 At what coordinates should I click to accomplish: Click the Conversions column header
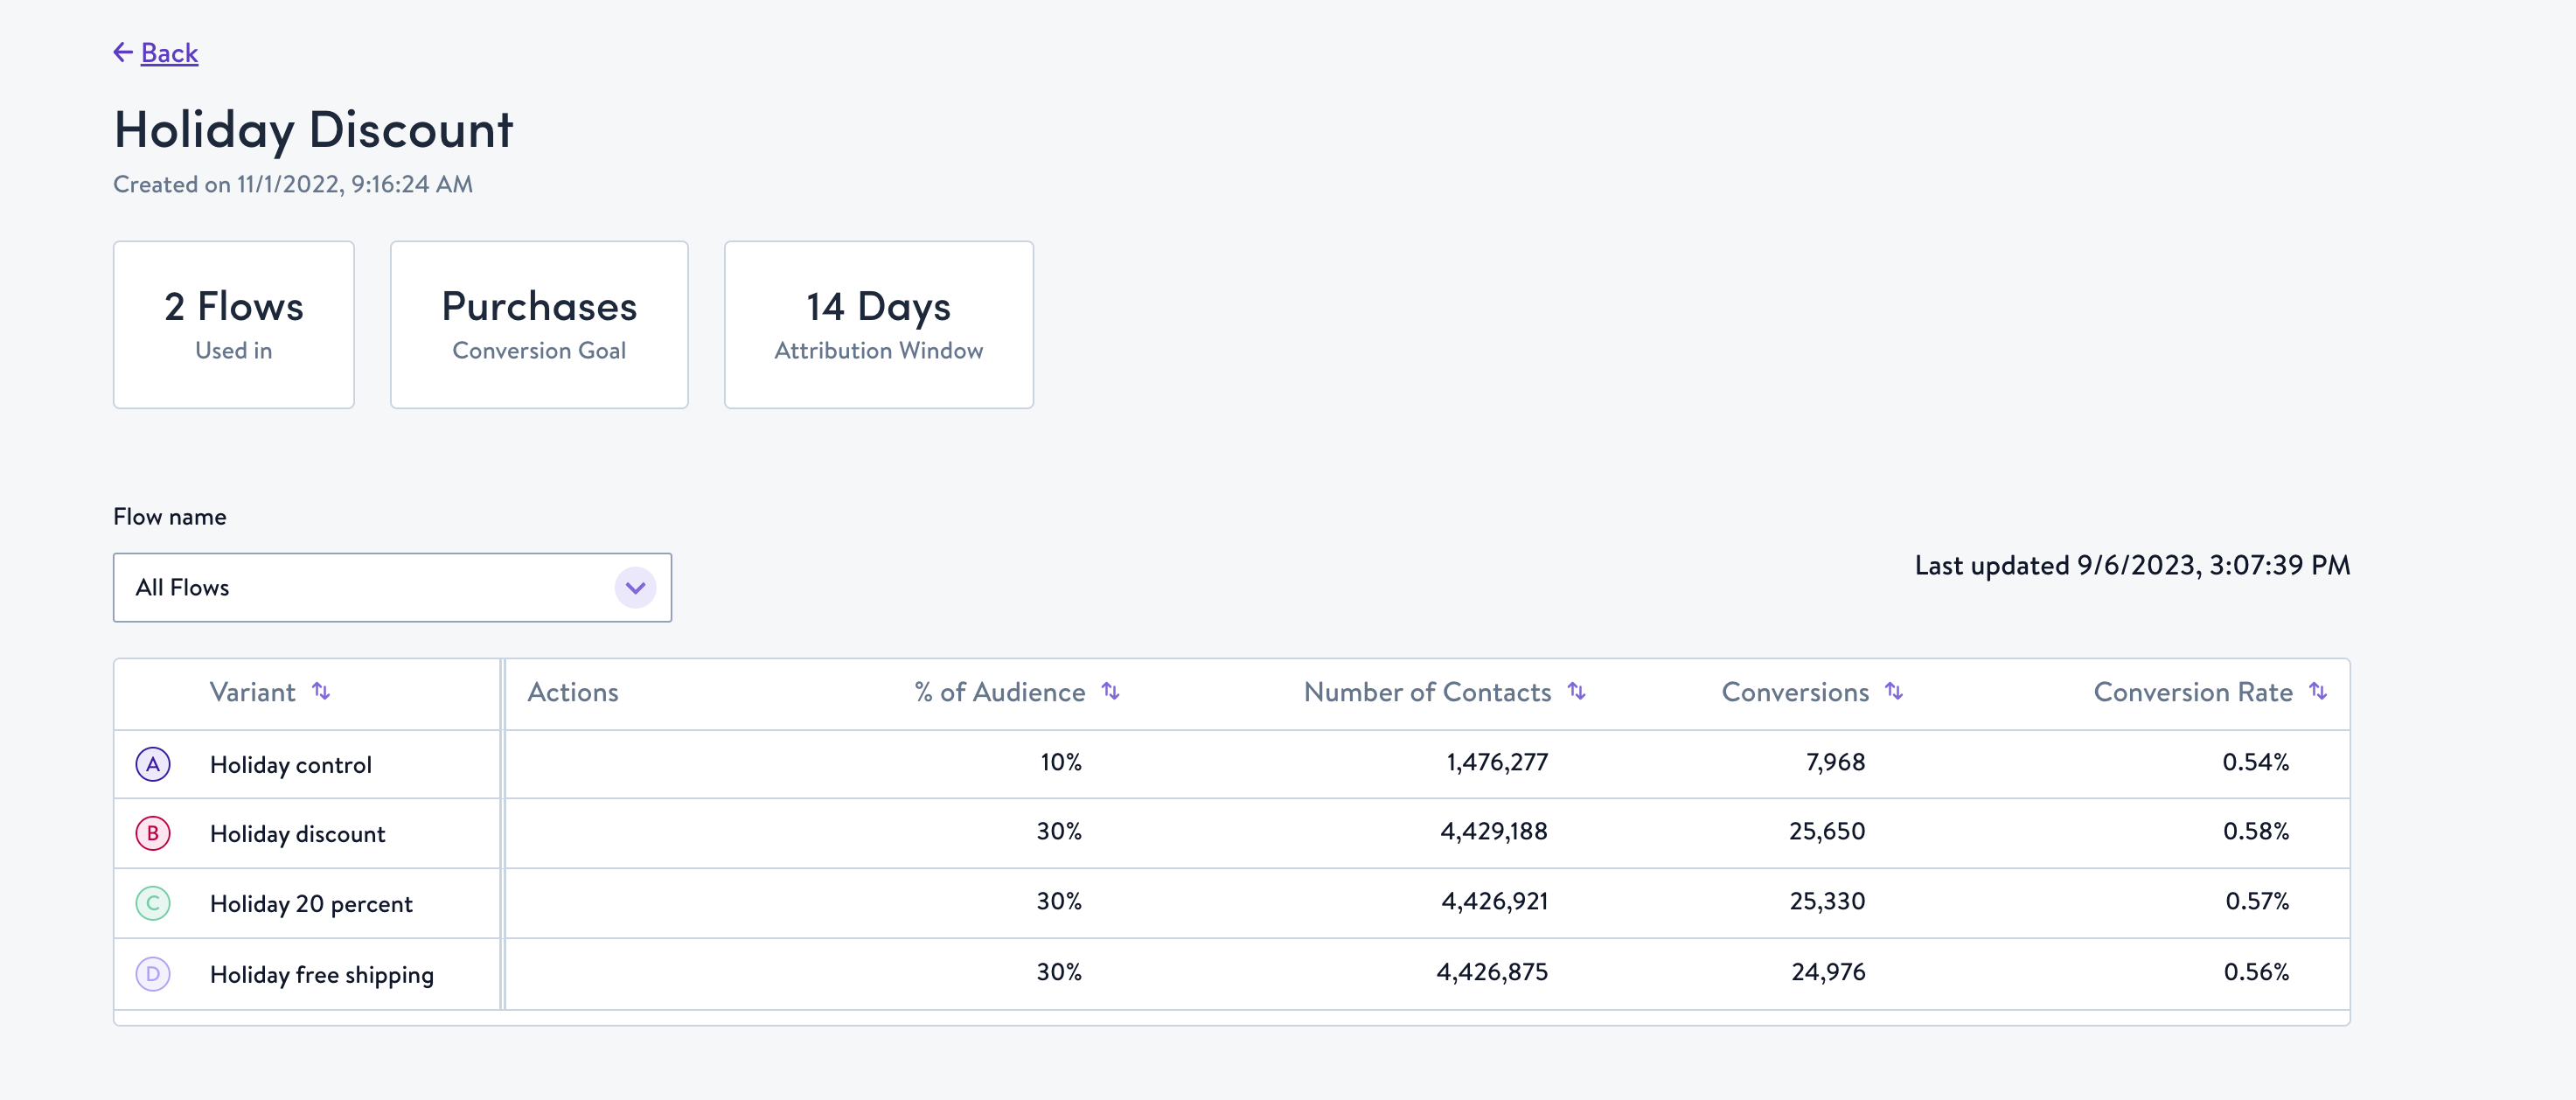click(x=1795, y=692)
